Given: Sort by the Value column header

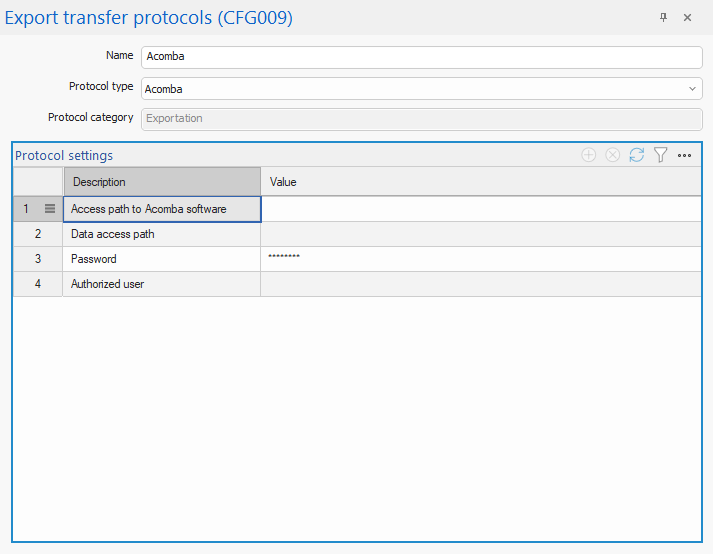Looking at the screenshot, I should tap(480, 182).
